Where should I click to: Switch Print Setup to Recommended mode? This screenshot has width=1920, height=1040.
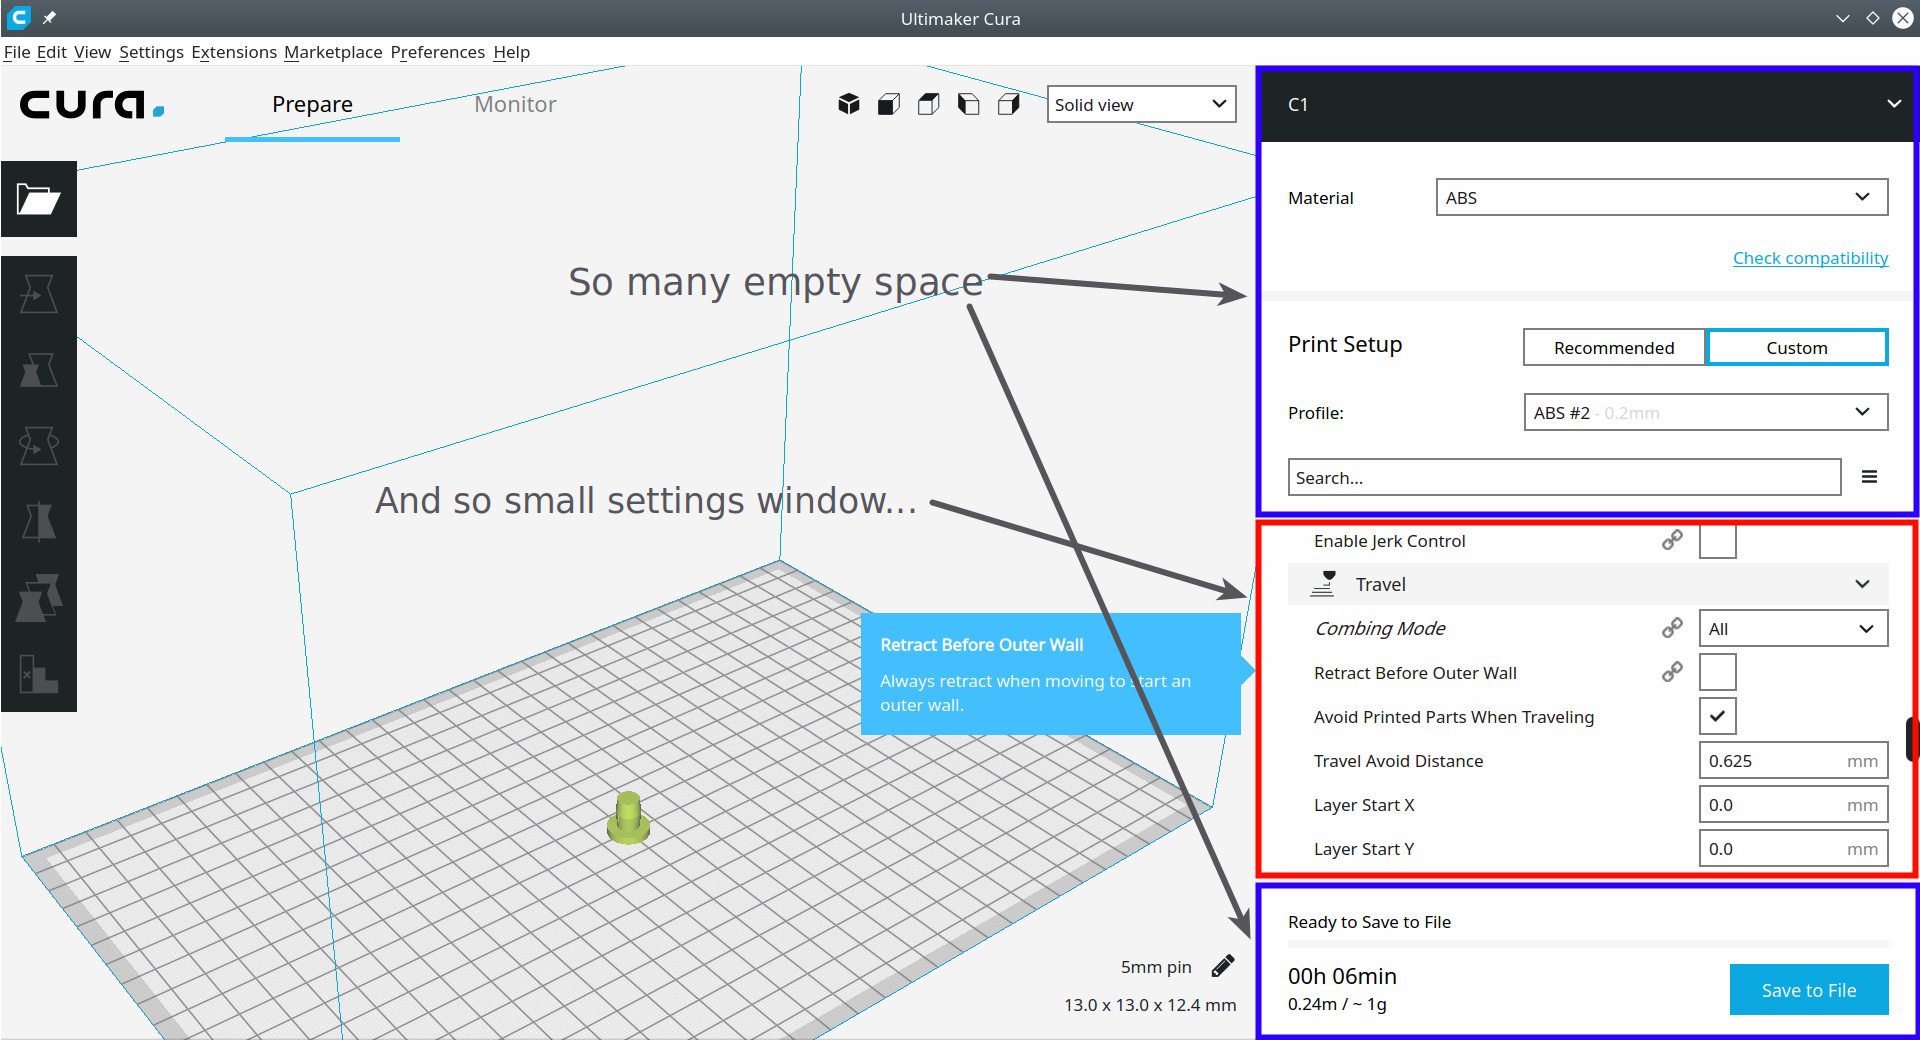(x=1614, y=347)
